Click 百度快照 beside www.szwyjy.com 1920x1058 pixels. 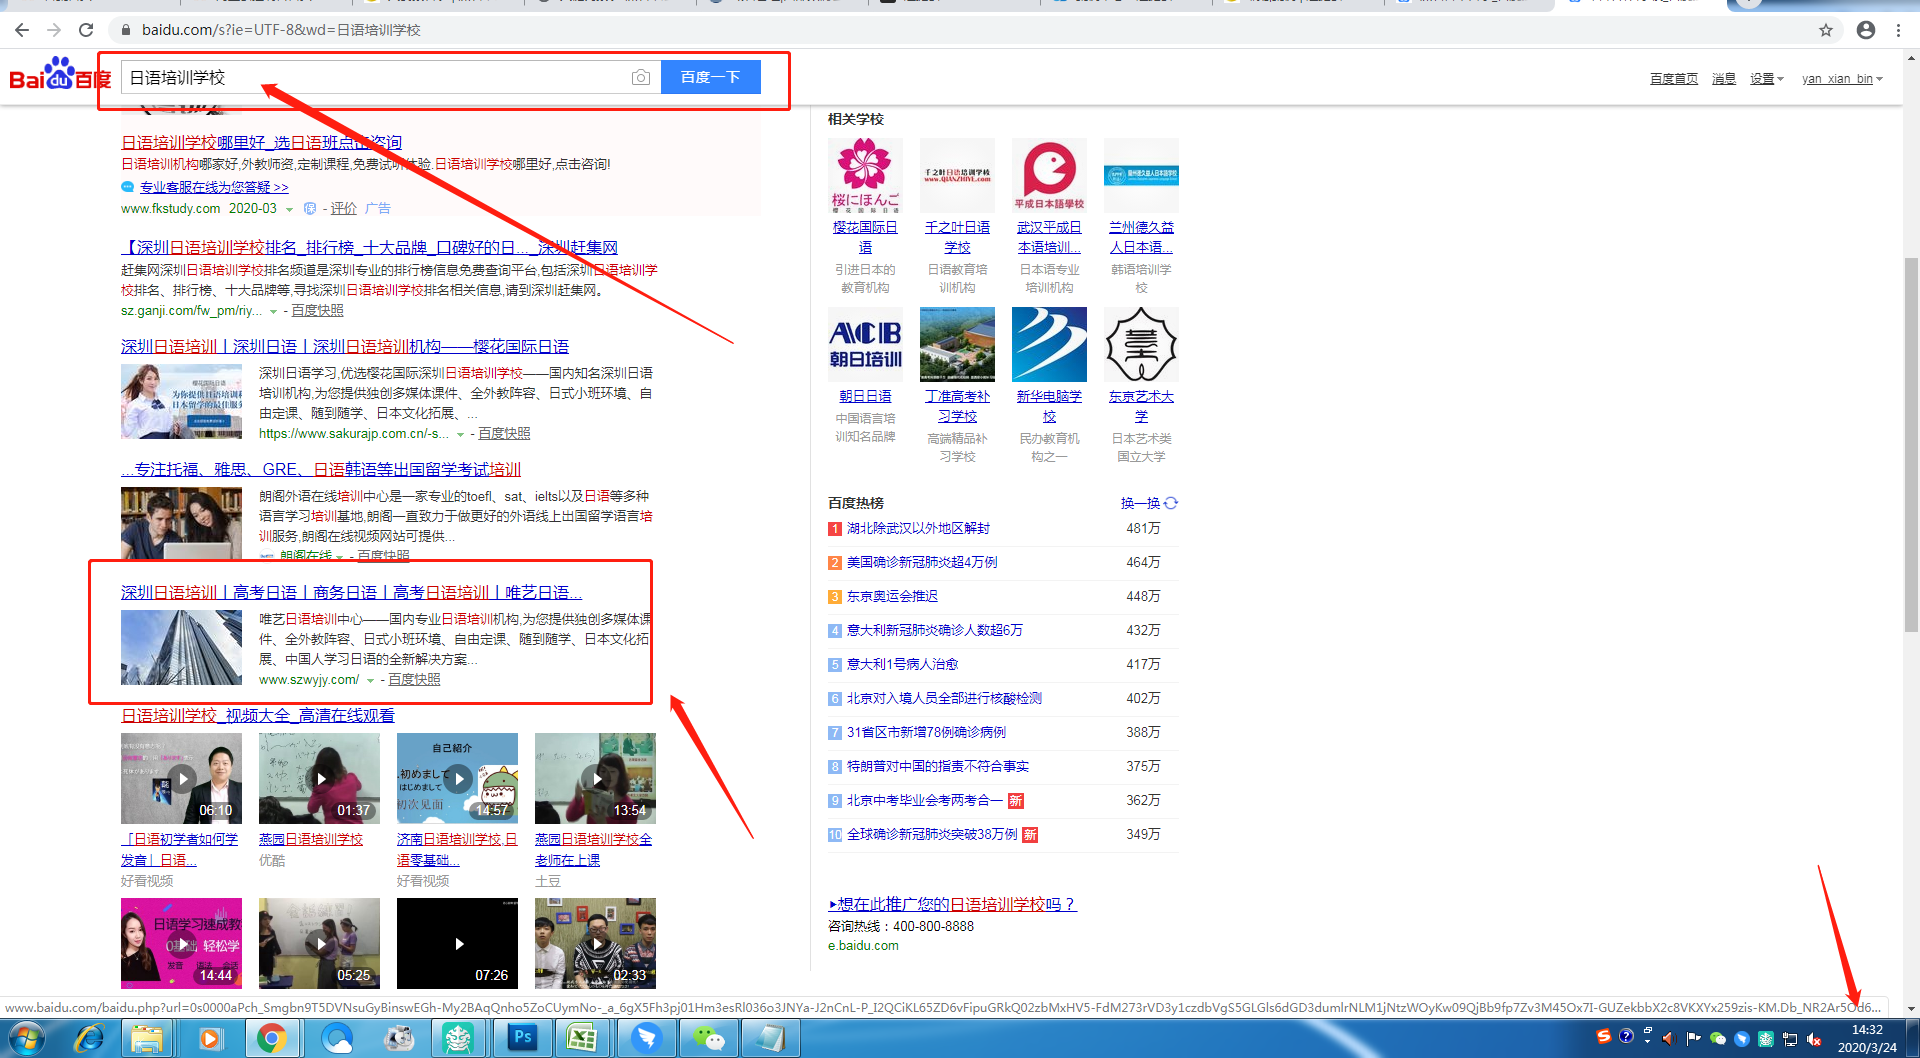point(414,680)
